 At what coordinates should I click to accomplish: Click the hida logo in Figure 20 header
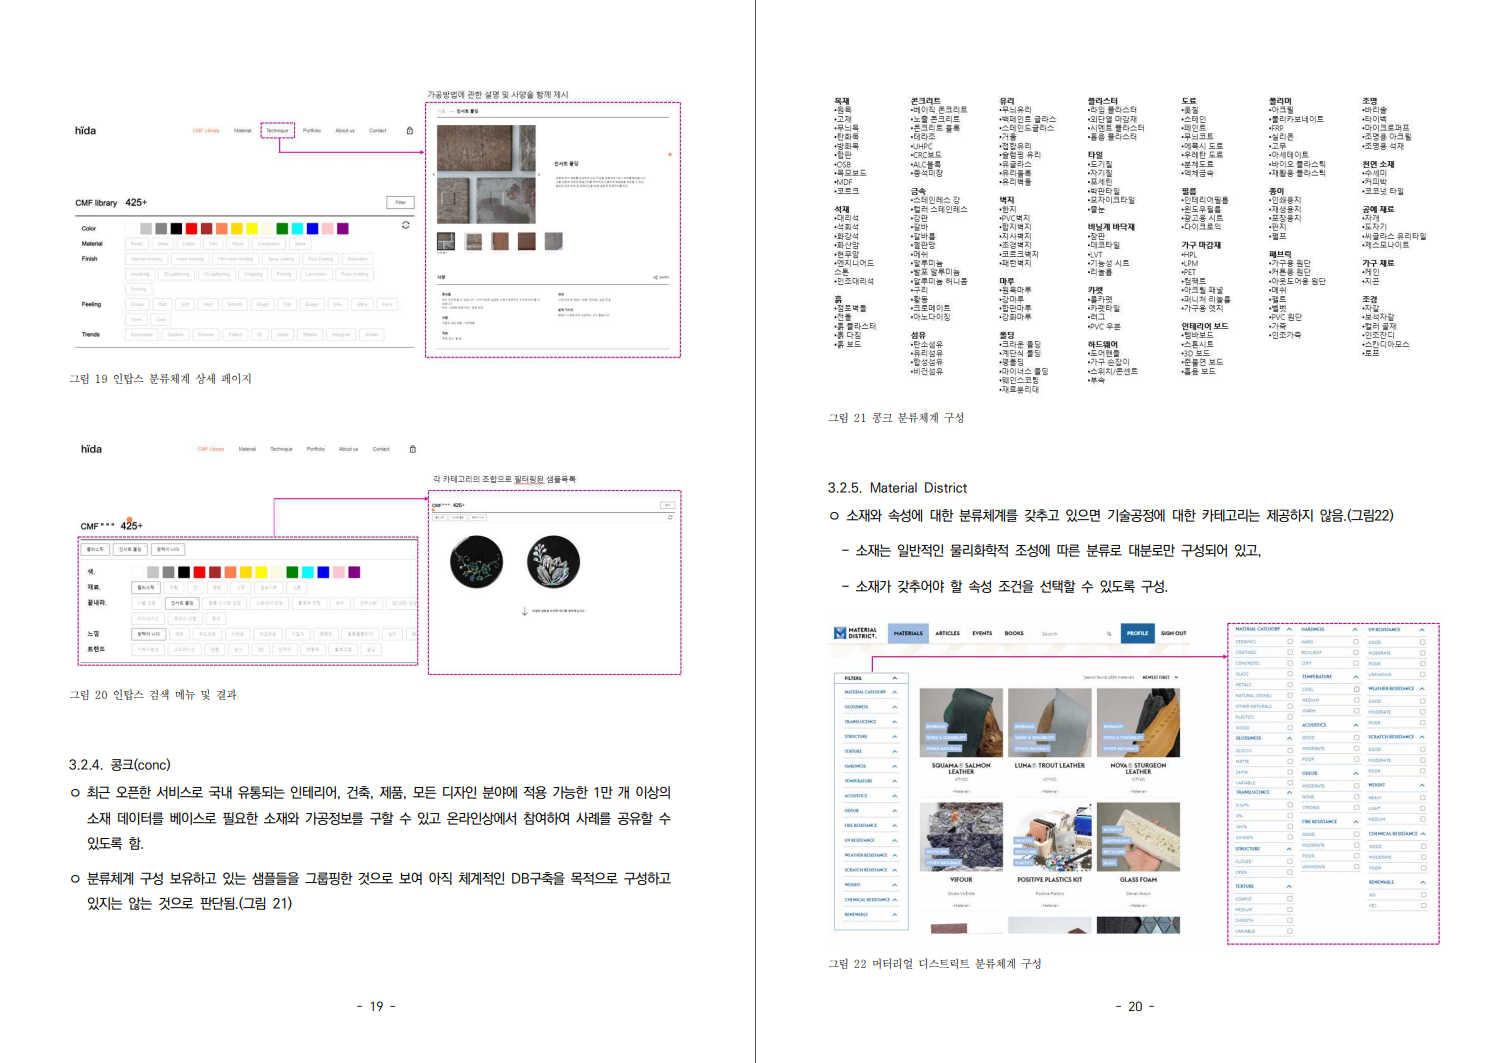(91, 449)
